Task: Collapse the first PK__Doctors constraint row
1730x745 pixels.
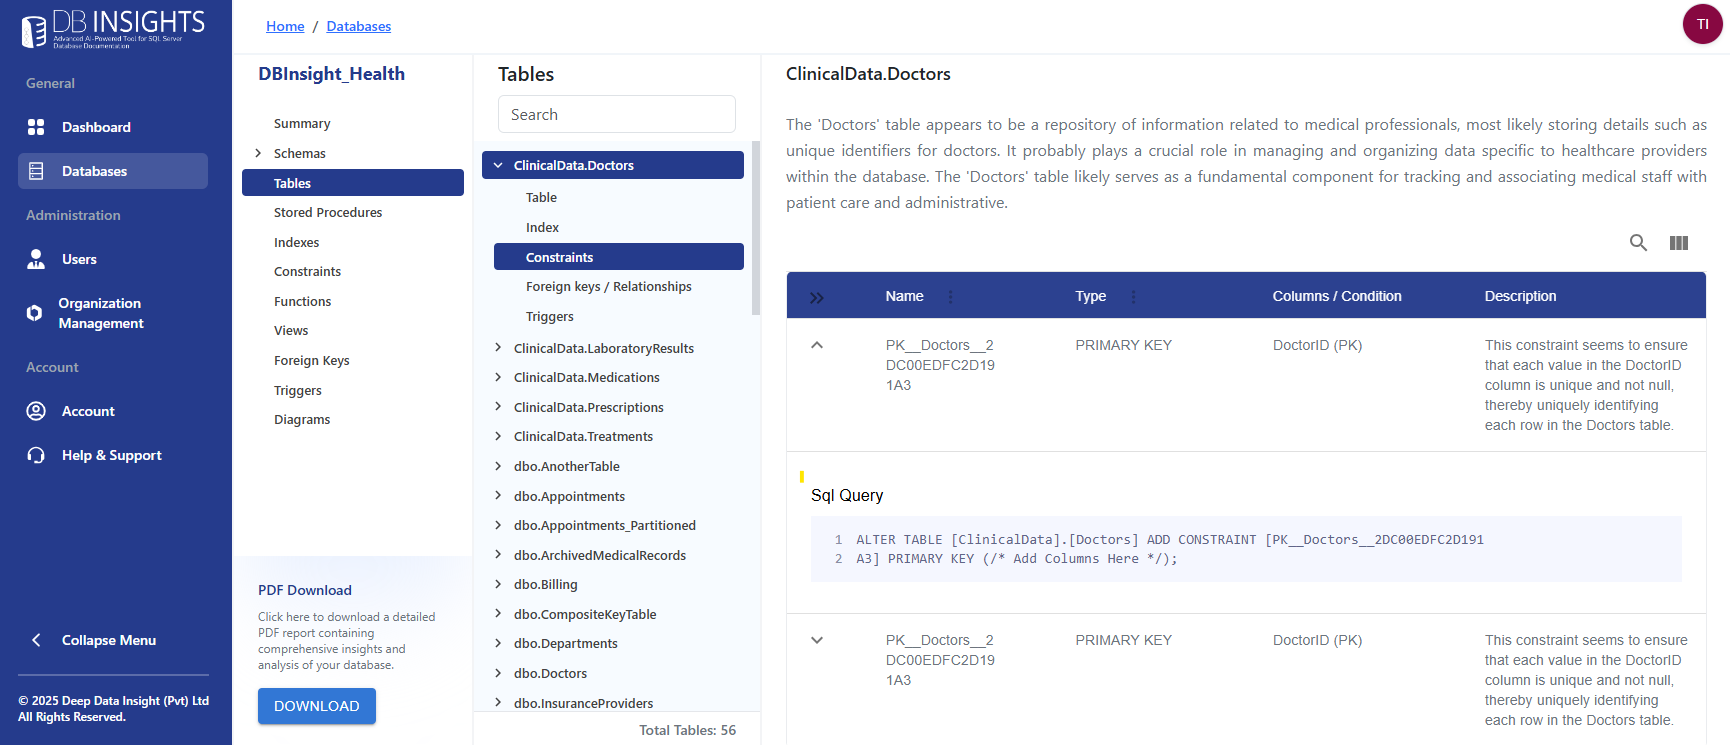Action: click(x=817, y=345)
